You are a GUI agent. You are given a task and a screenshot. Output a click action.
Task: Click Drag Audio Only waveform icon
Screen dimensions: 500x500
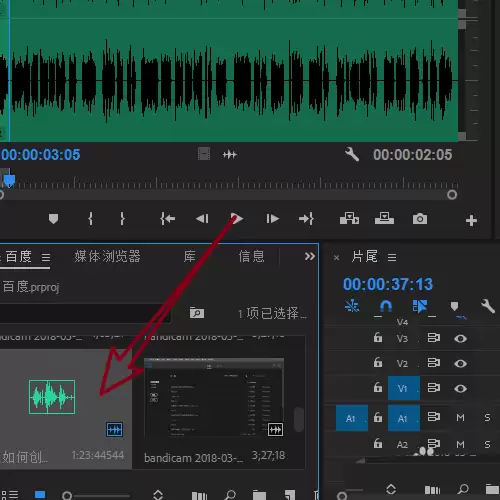point(230,155)
